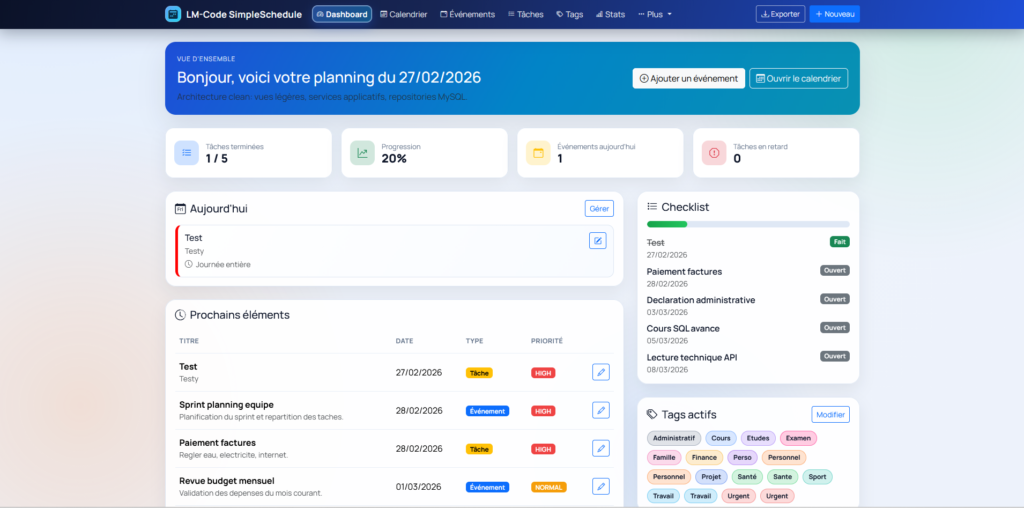Click edit pencil for Sprint planning equipe
Screen dimensions: 1024x508
coord(600,410)
